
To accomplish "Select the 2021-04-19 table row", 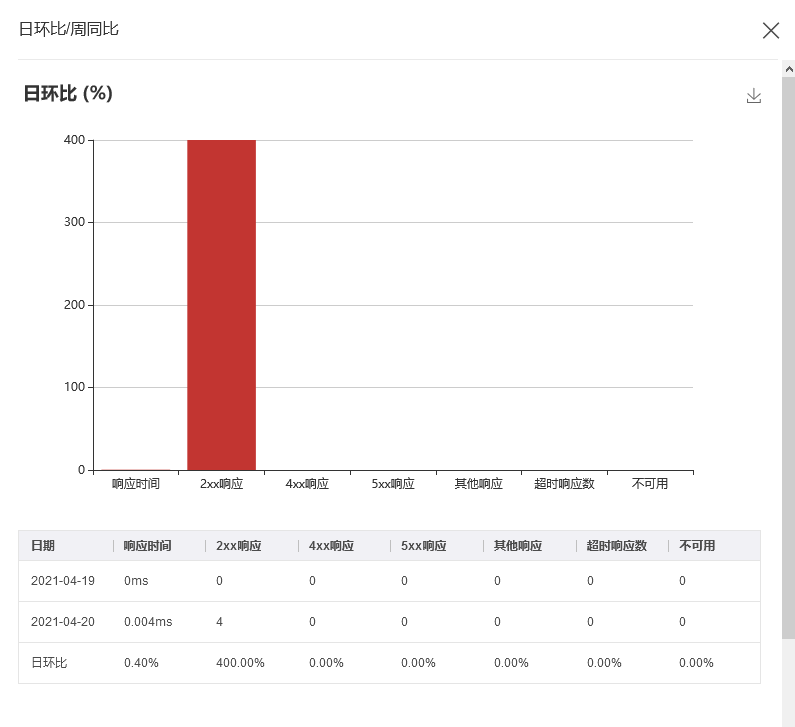I will 389,581.
